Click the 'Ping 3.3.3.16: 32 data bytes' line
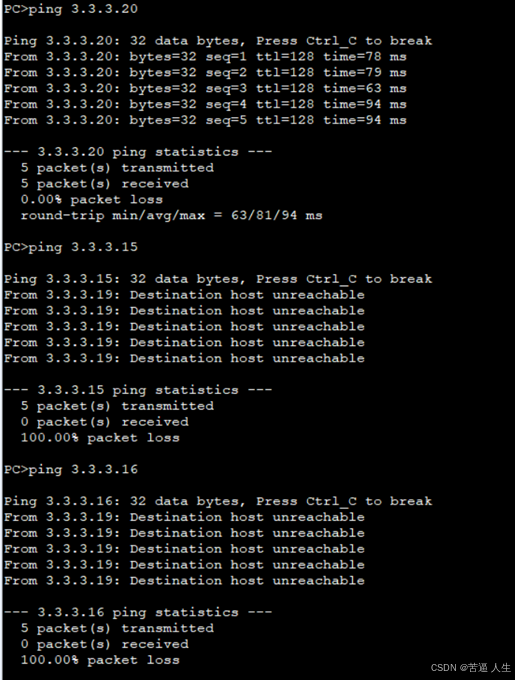The height and width of the screenshot is (680, 515). pos(218,501)
